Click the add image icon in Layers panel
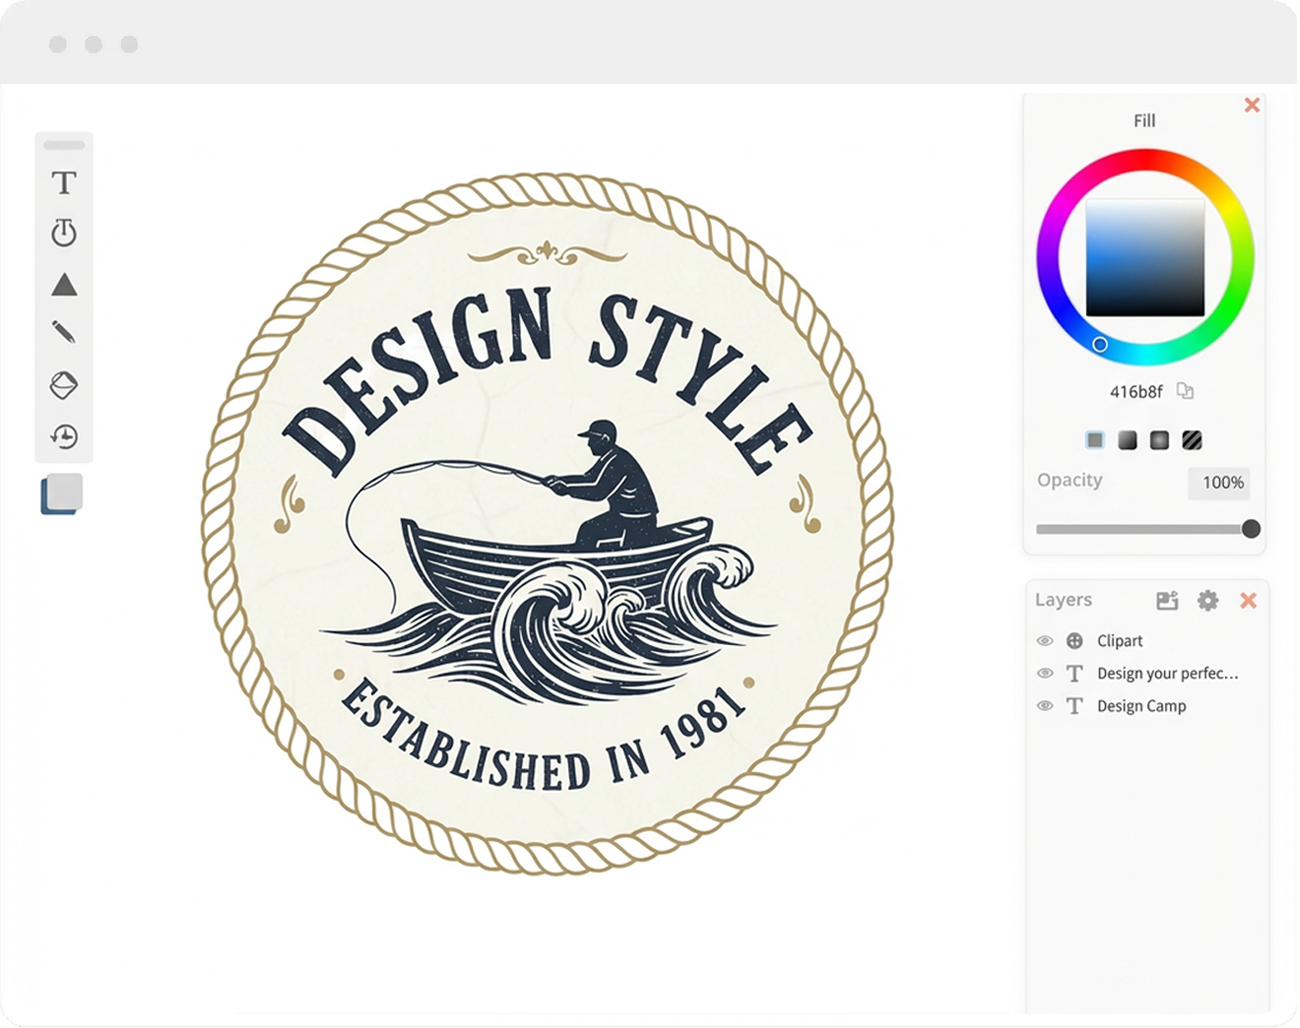Viewport: 1300px width, 1028px height. (x=1167, y=601)
